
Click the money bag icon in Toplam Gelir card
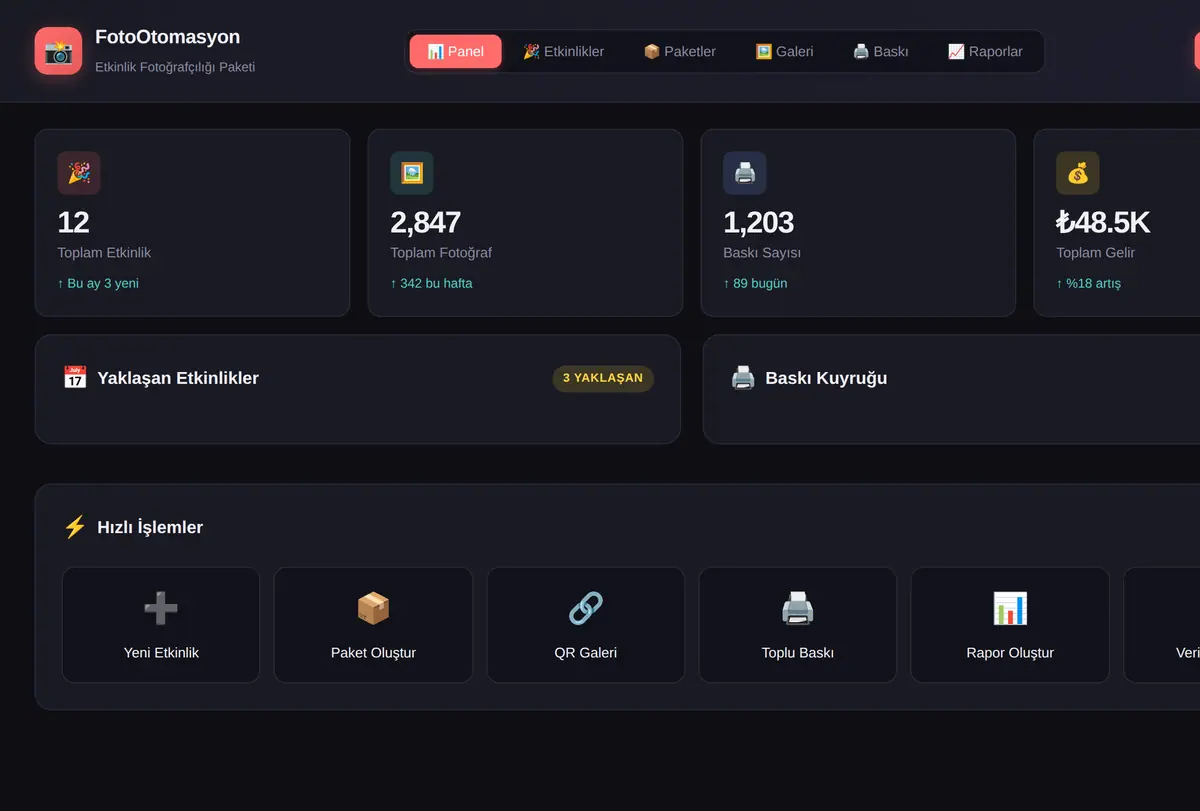1078,173
